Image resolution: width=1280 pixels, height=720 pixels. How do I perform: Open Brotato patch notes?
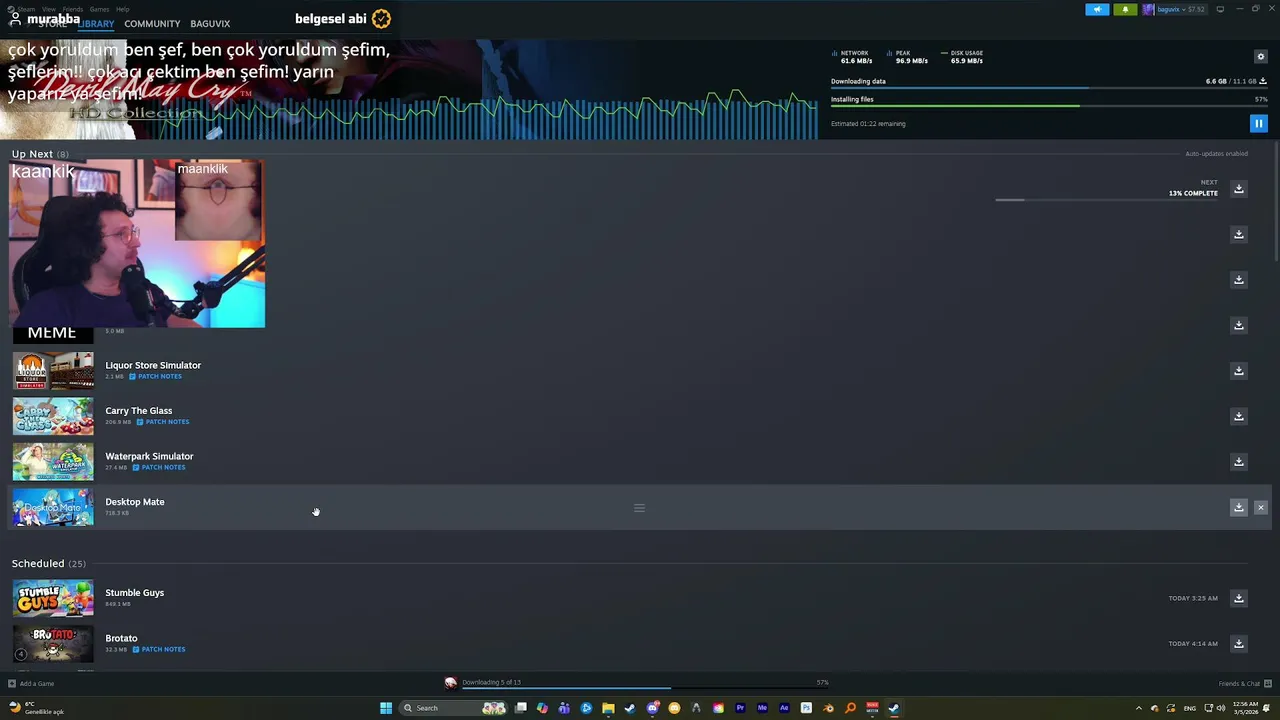click(158, 649)
